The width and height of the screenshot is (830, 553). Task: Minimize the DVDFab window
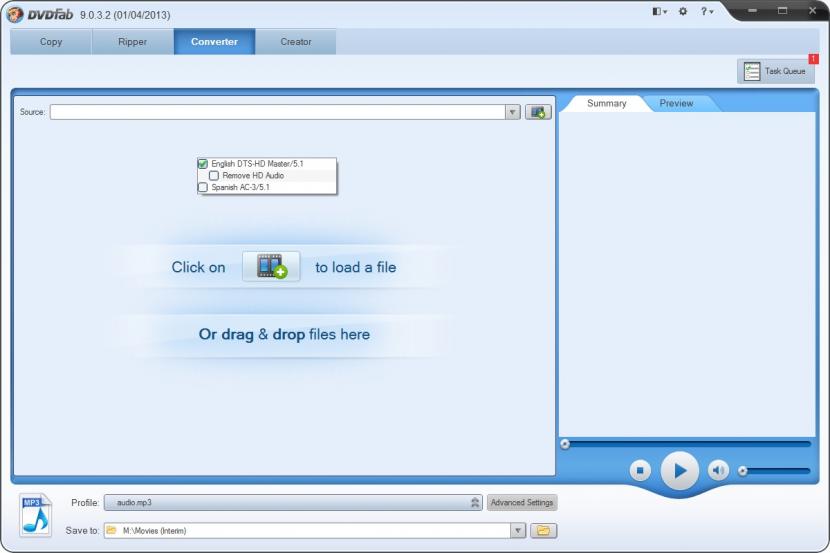pos(752,11)
